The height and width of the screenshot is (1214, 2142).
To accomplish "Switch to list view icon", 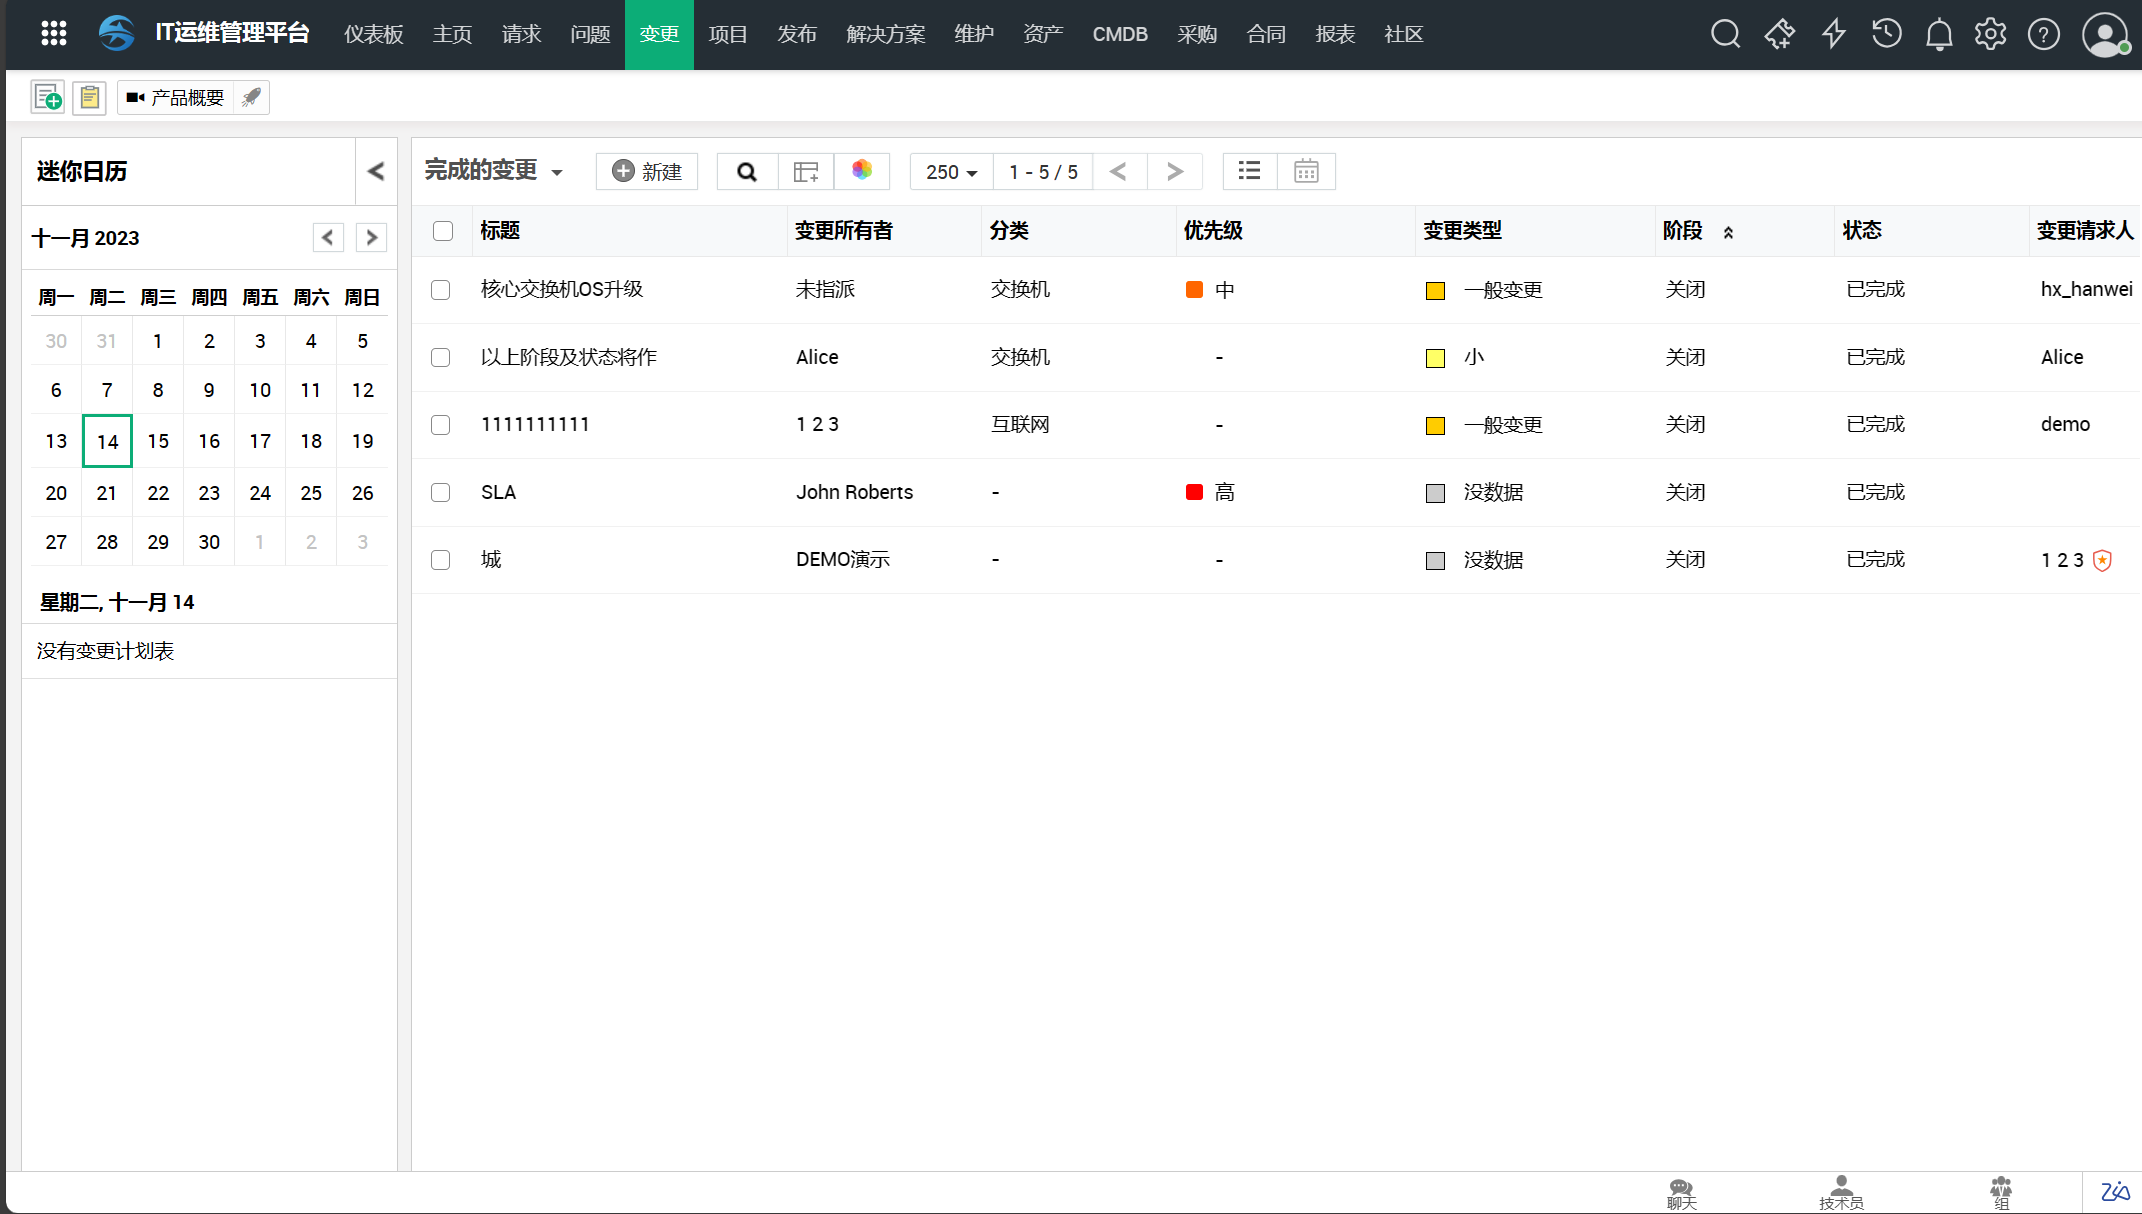I will (1249, 171).
